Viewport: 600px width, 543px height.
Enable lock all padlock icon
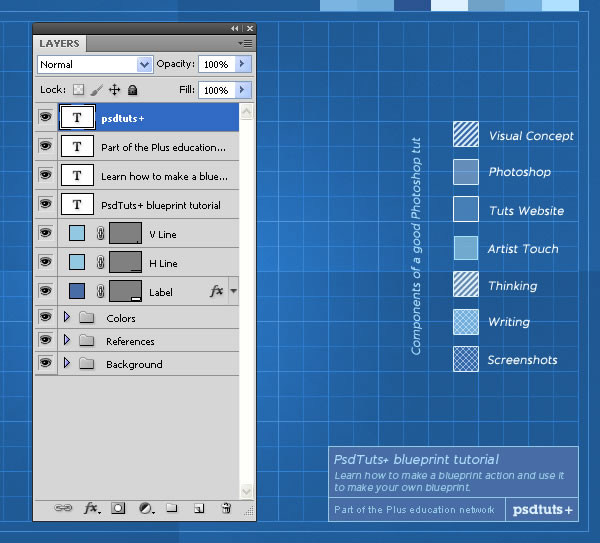click(x=132, y=90)
